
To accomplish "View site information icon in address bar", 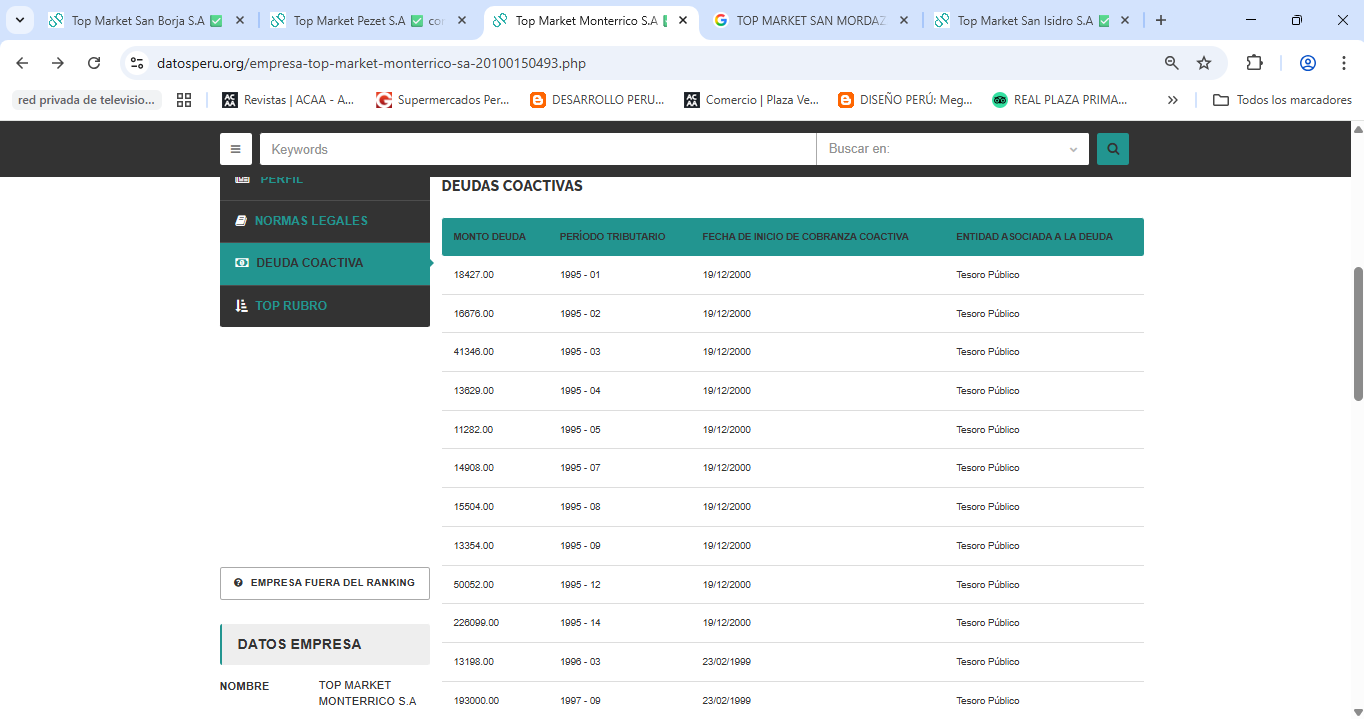I will point(138,63).
